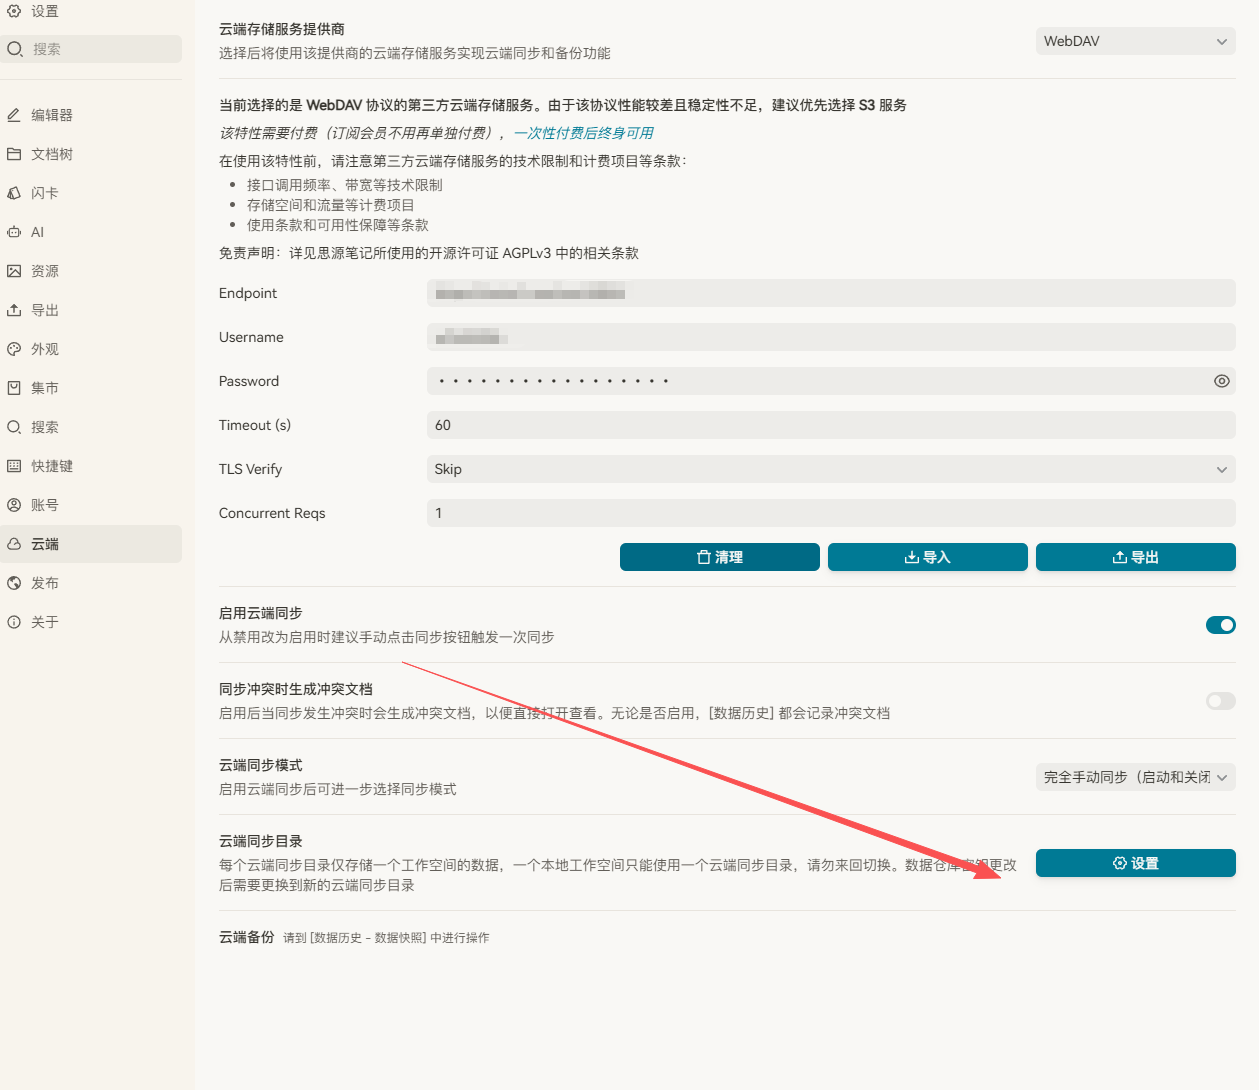This screenshot has height=1090, width=1259.
Task: Click the 存储空间和流量等计费项目 bullet
Action: pos(331,205)
